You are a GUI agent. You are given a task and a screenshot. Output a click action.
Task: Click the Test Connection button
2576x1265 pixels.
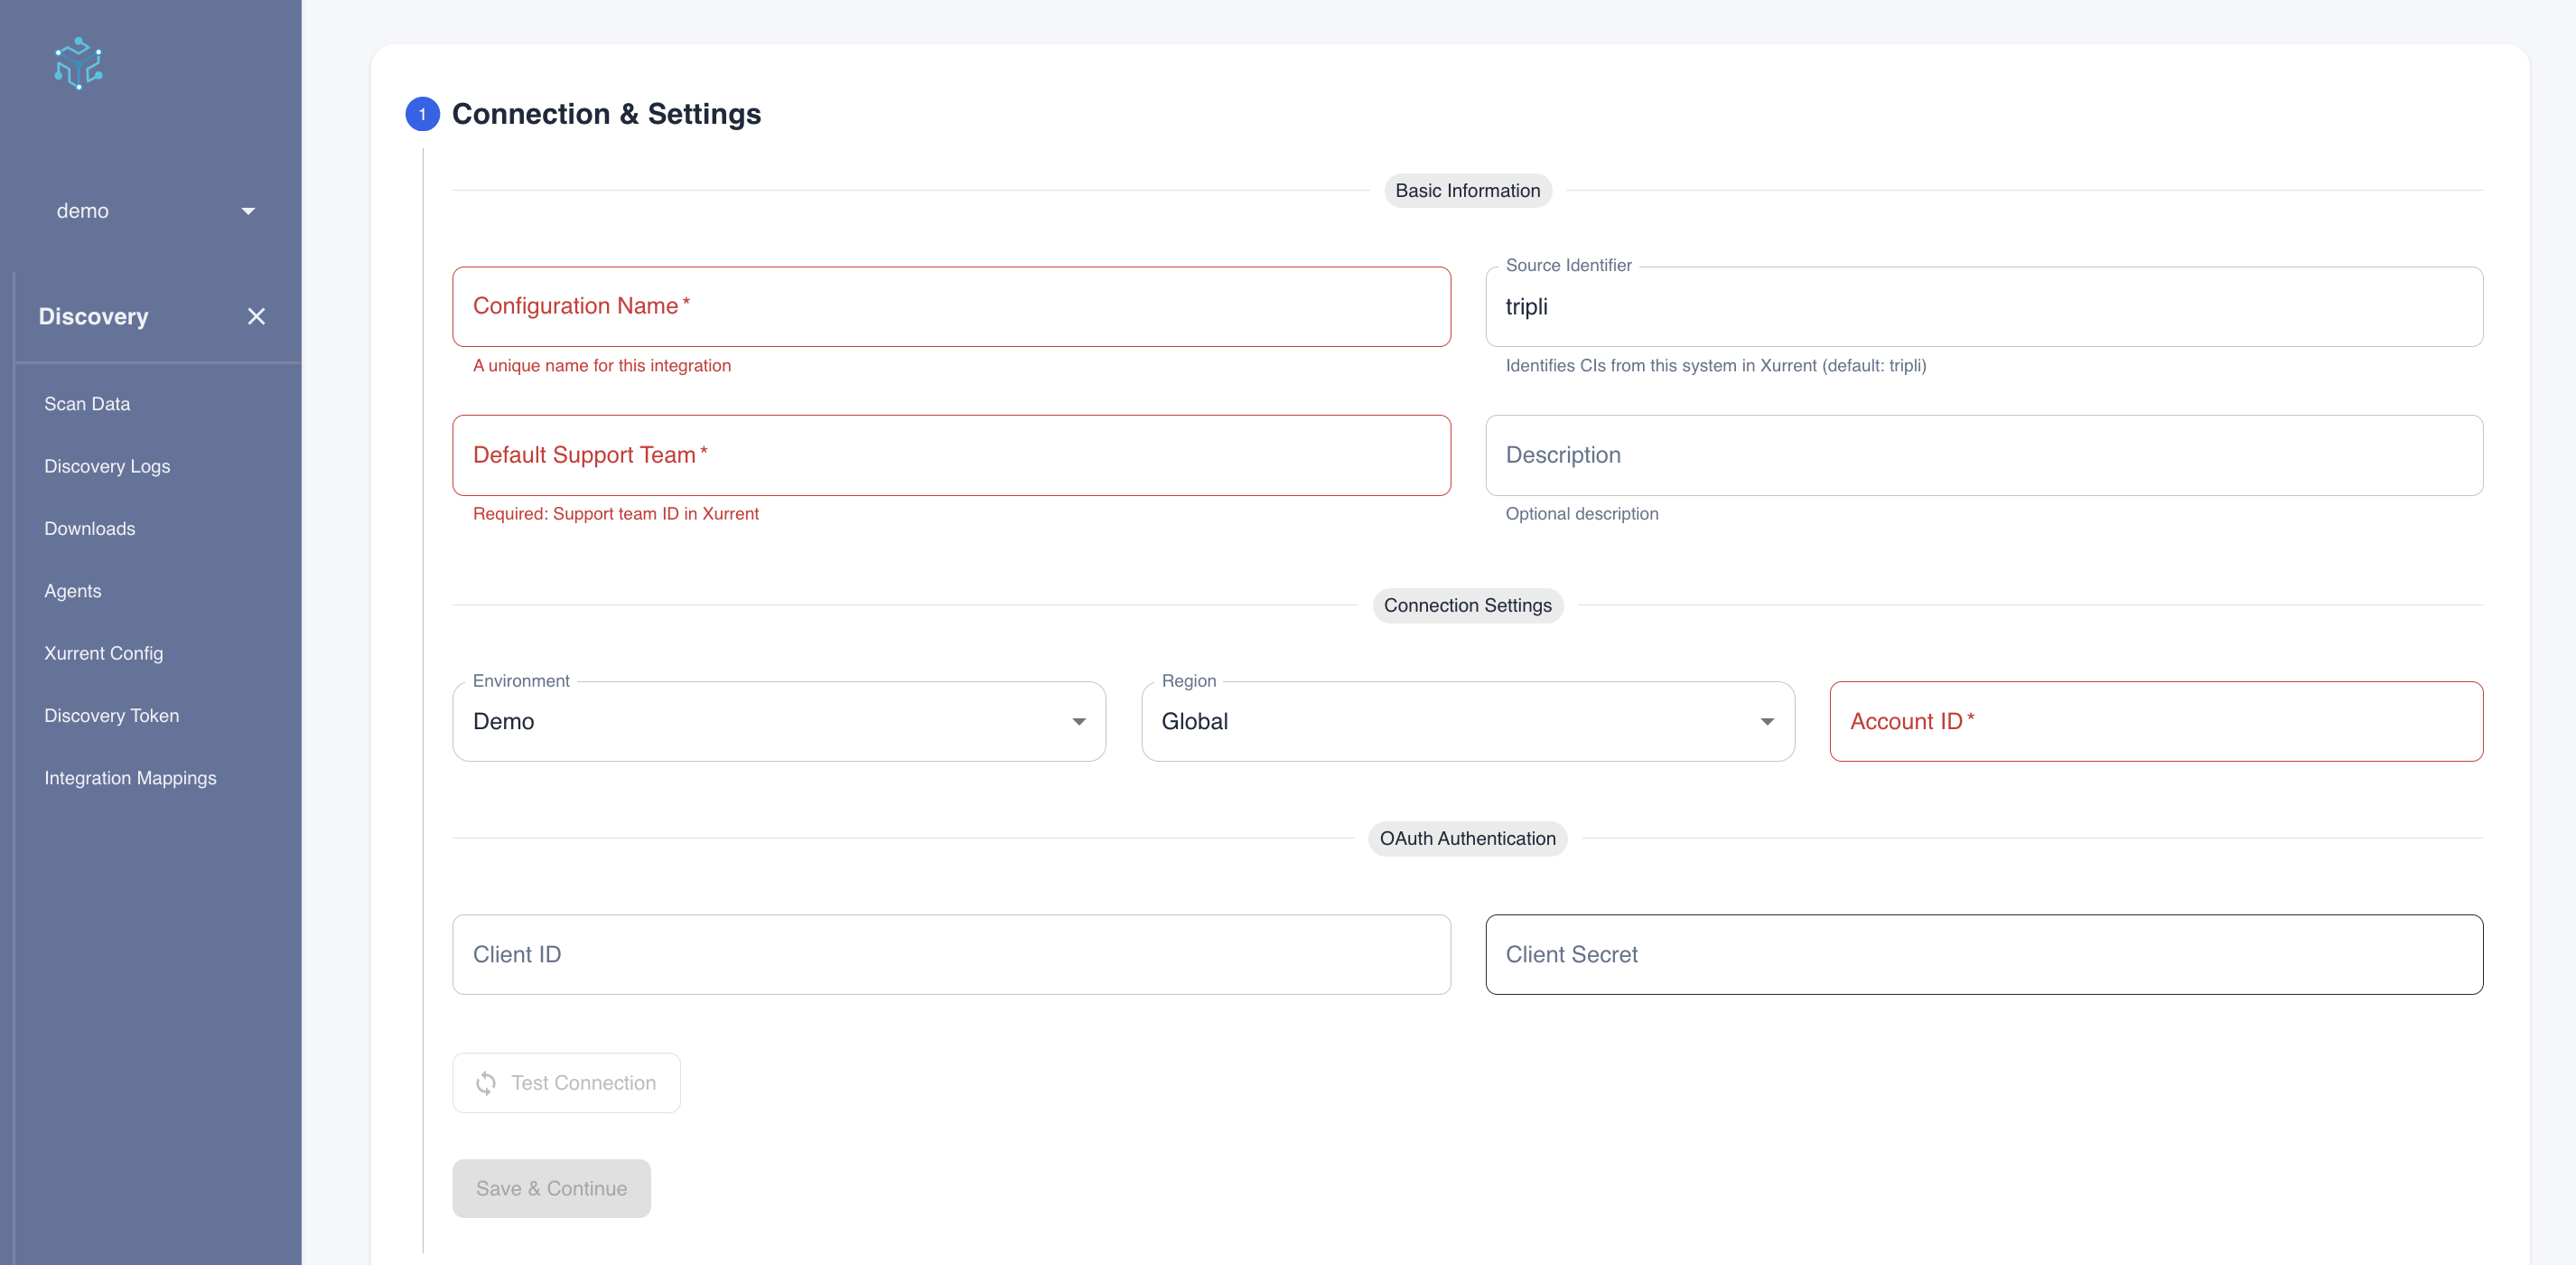click(566, 1083)
